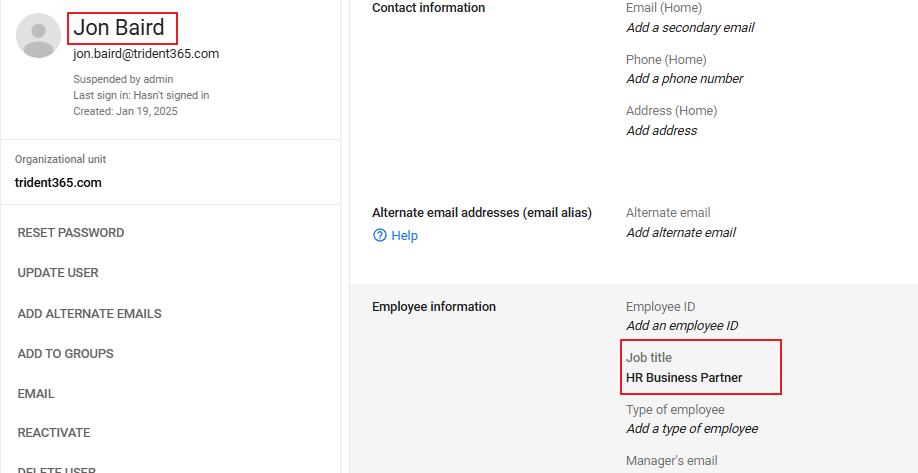Click Jon Baird's profile avatar icon
Viewport: 918px width, 473px height.
[x=38, y=36]
